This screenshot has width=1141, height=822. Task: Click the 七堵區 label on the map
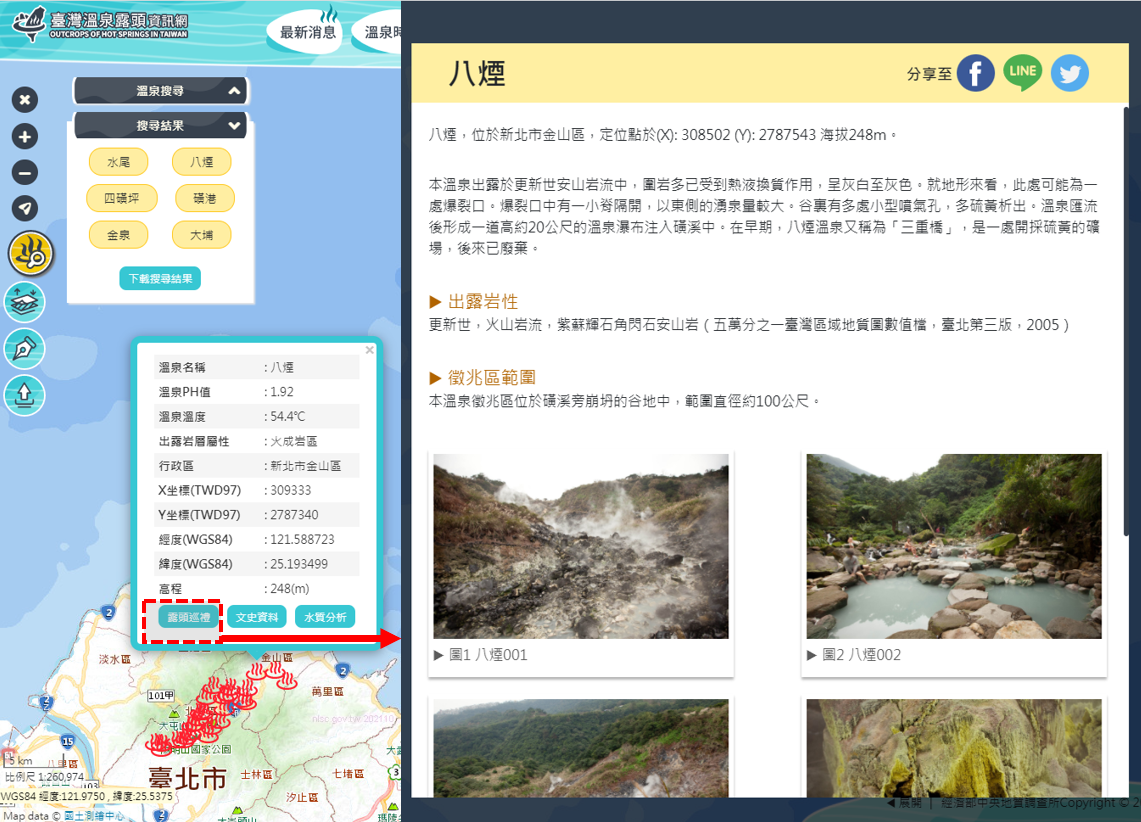coord(348,773)
